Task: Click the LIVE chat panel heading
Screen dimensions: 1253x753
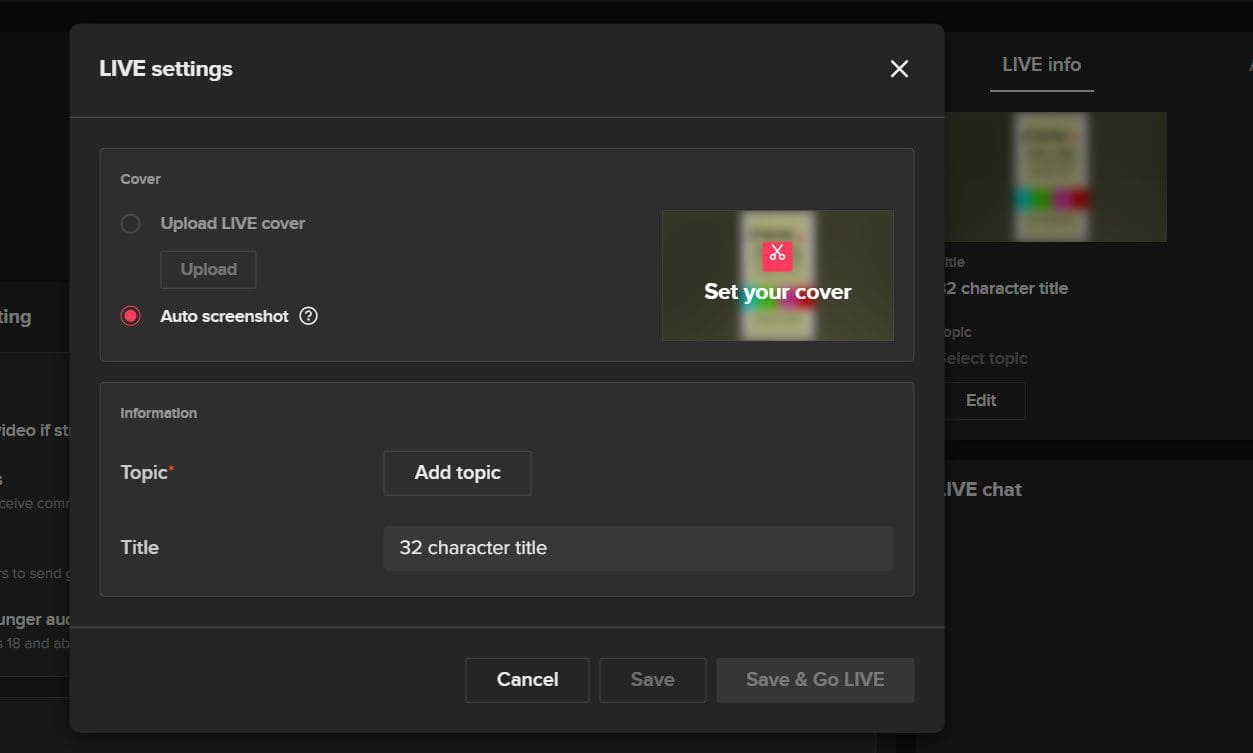Action: (982, 489)
